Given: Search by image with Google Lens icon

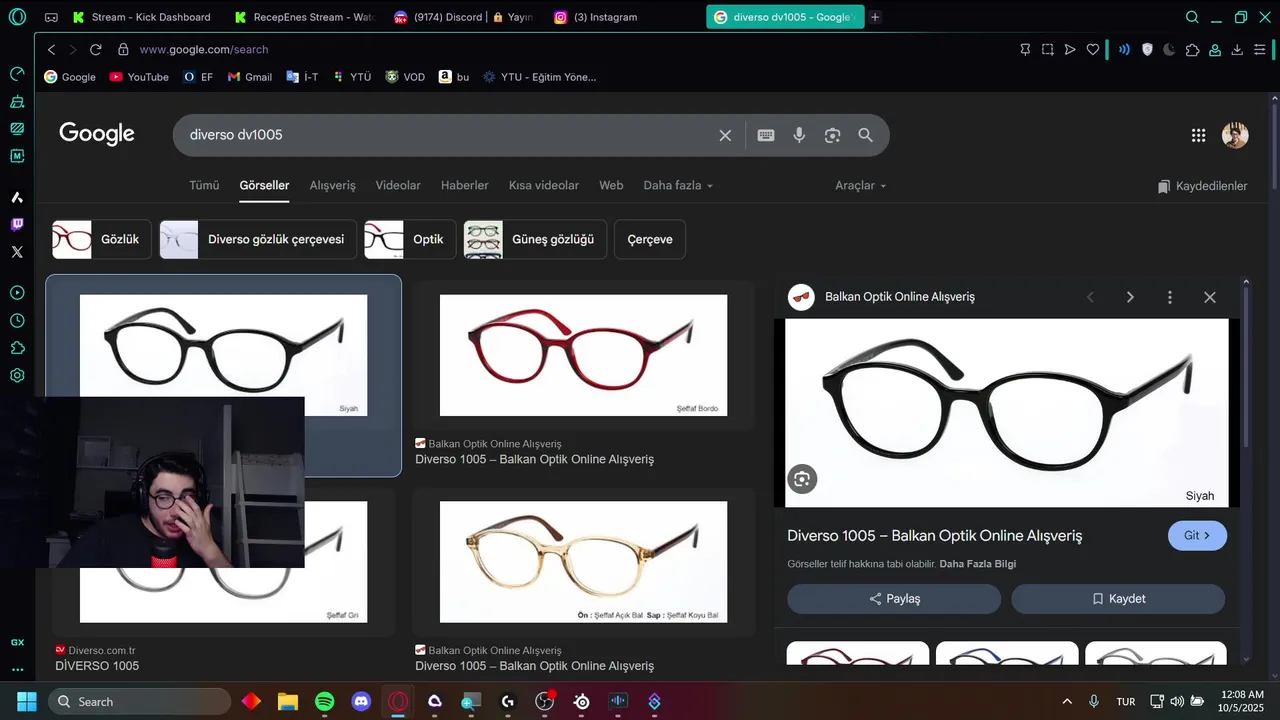Looking at the screenshot, I should pos(832,135).
